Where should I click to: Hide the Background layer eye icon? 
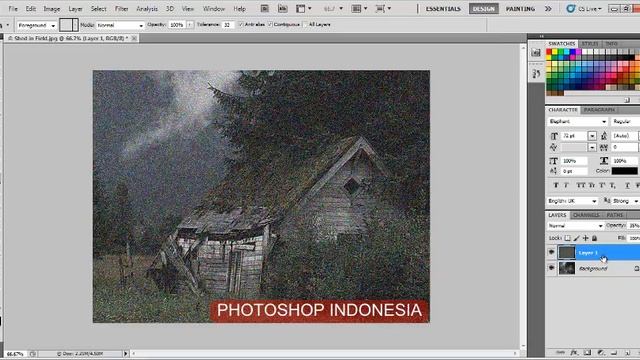(x=551, y=268)
